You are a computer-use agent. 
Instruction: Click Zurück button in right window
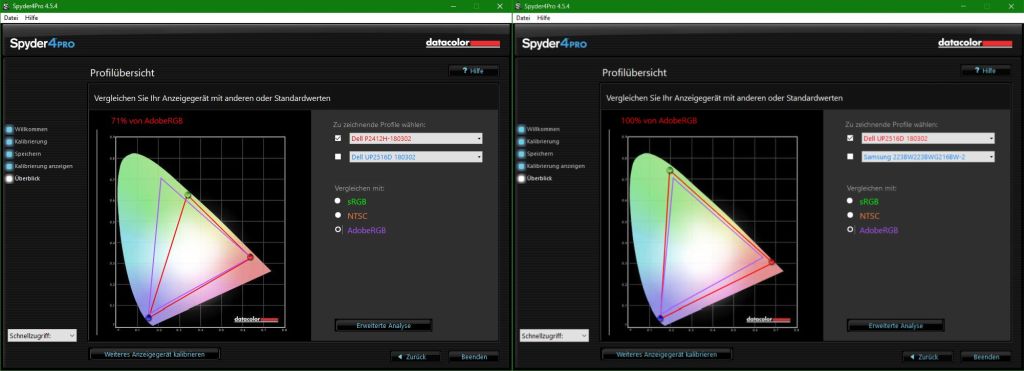tap(927, 357)
